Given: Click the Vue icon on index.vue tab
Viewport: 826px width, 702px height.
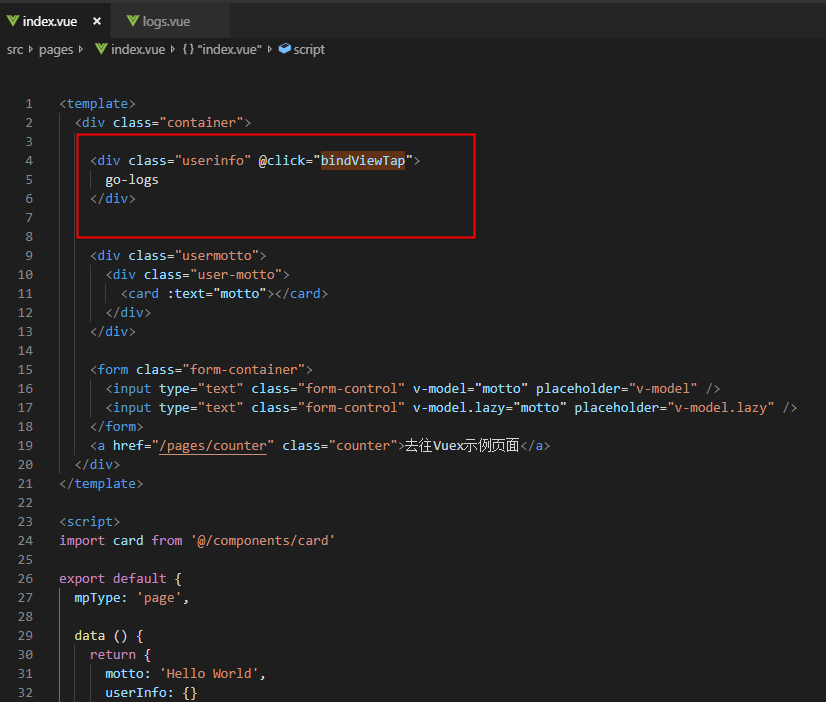Looking at the screenshot, I should coord(13,21).
